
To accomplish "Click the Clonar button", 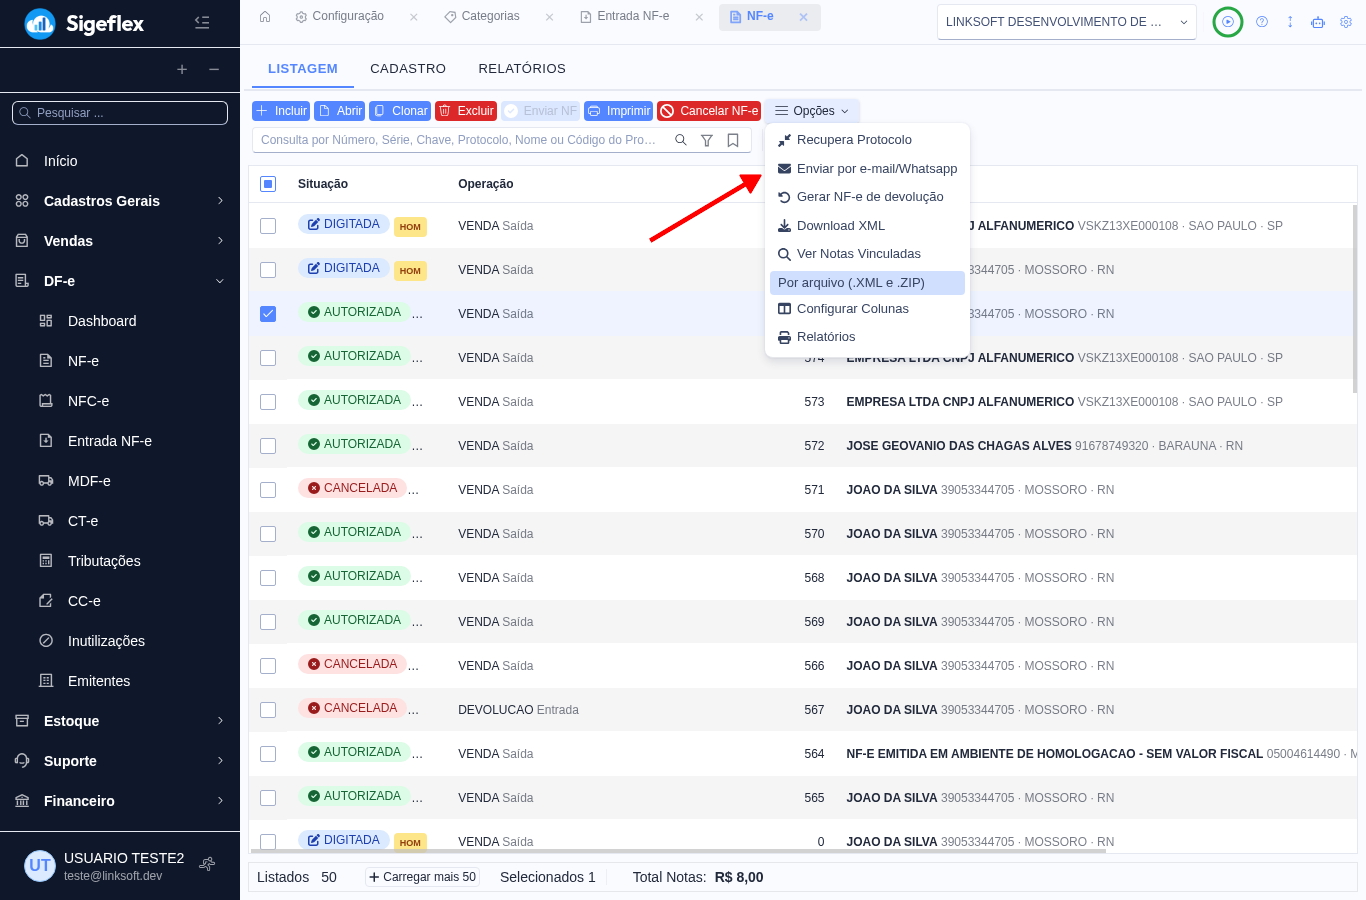I will (400, 111).
